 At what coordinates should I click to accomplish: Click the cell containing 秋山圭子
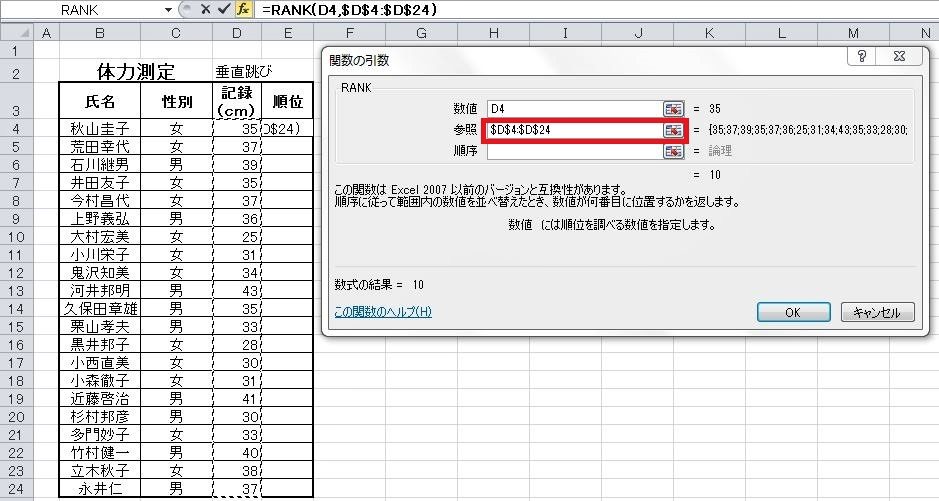100,128
